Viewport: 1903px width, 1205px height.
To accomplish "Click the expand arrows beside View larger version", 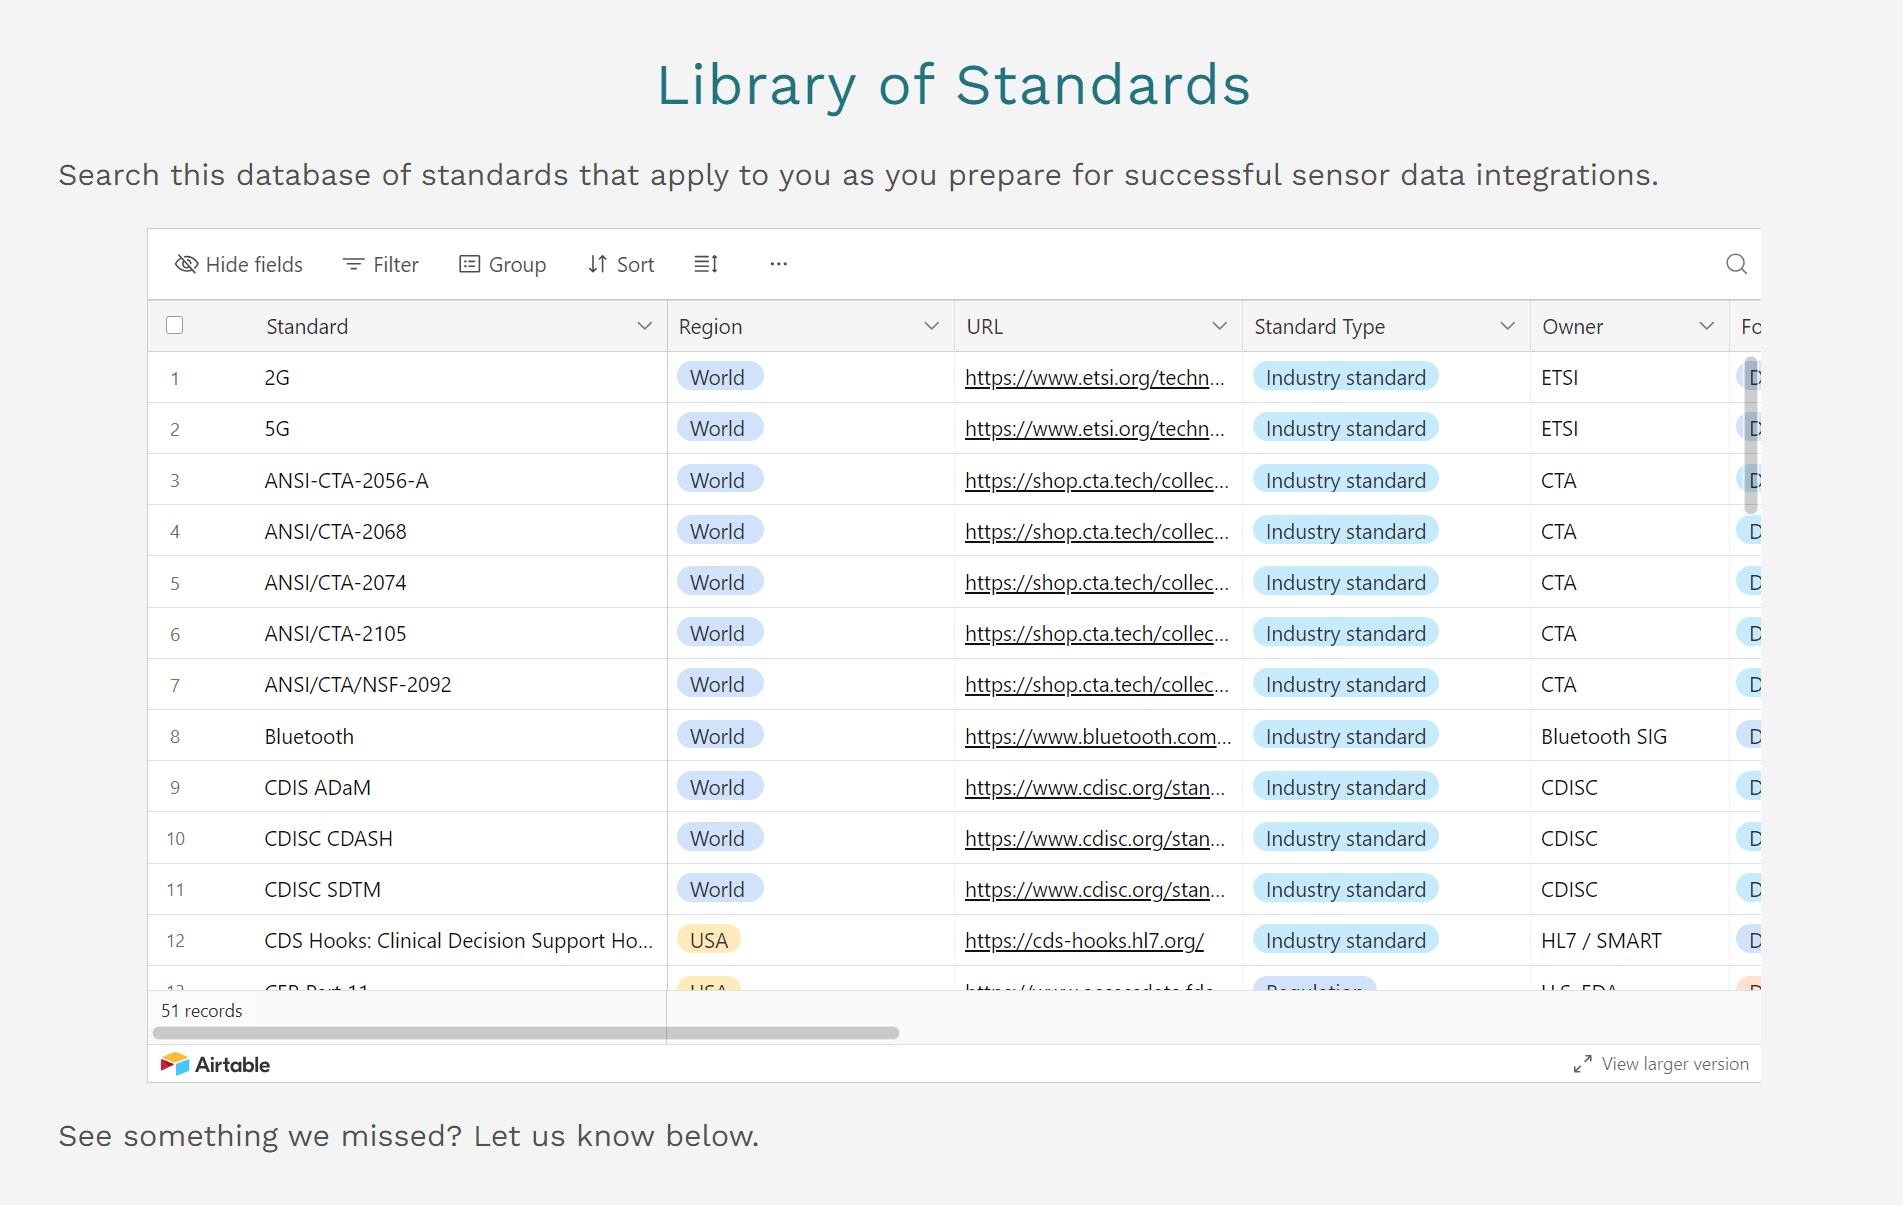I will [x=1583, y=1064].
